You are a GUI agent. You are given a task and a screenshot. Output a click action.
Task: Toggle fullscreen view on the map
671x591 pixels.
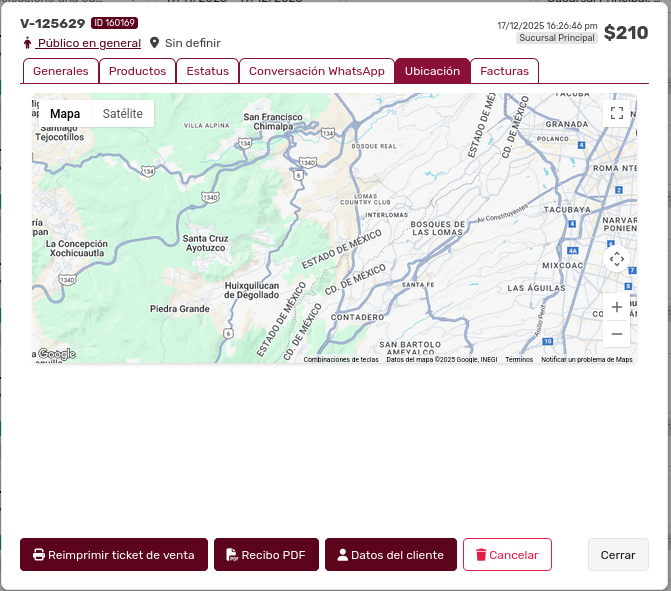(x=617, y=113)
